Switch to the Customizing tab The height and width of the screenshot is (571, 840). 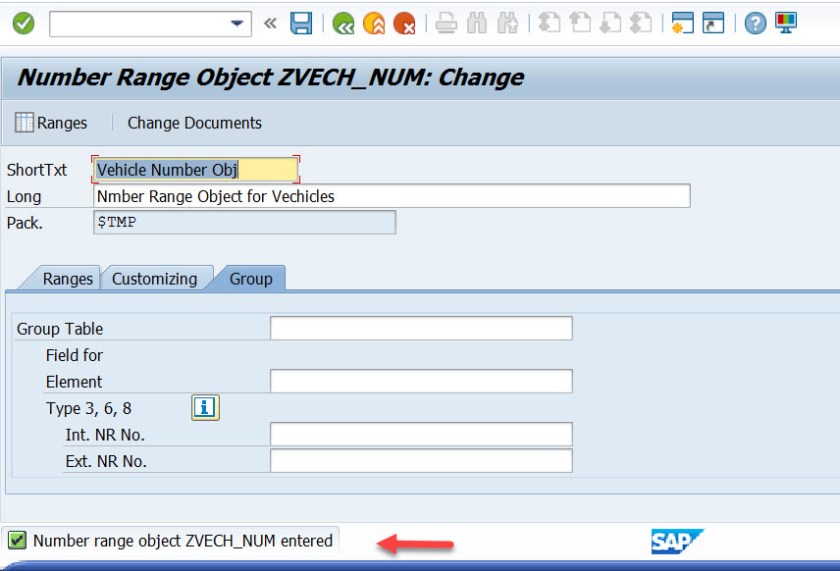pos(154,279)
